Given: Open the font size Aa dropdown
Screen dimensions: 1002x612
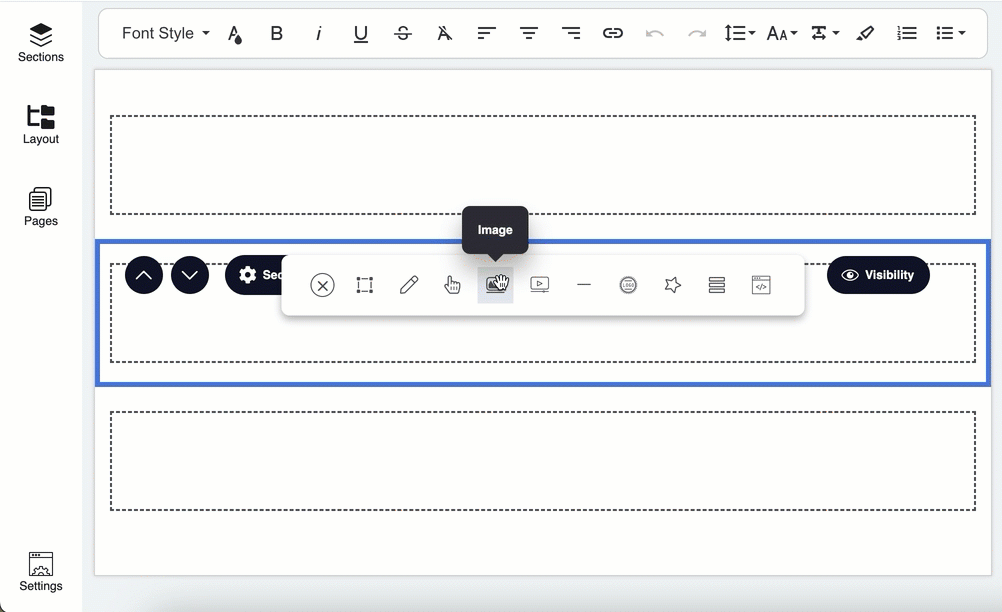Looking at the screenshot, I should tap(781, 33).
